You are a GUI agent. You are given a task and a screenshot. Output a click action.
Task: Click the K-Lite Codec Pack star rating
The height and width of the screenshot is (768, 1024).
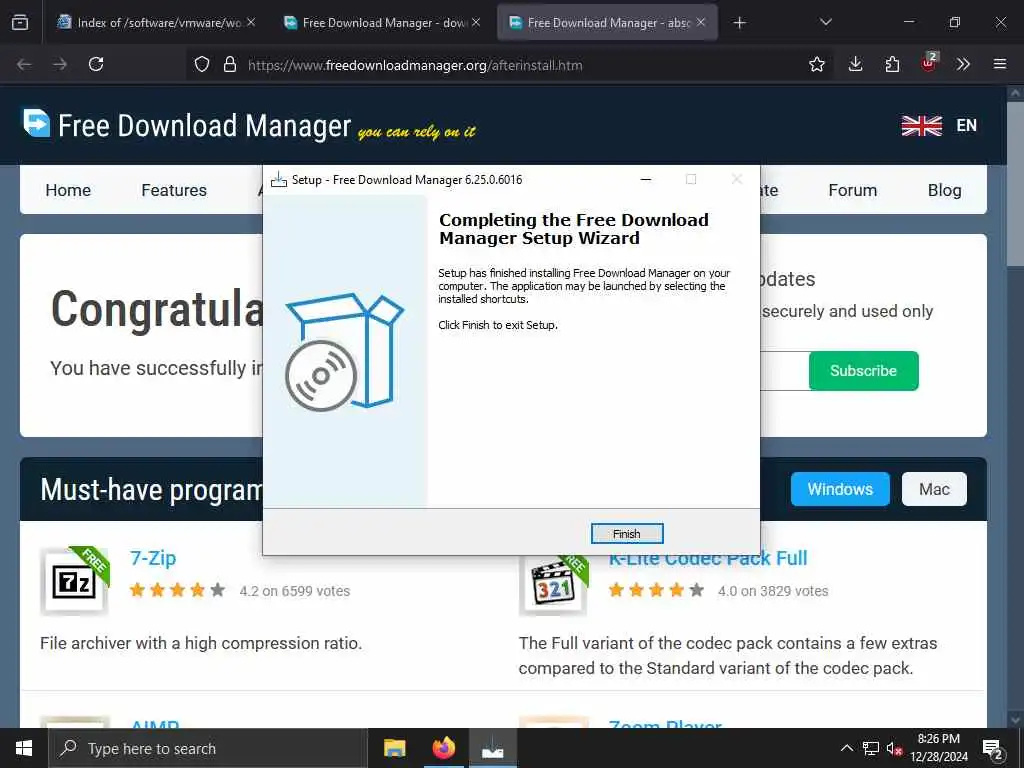coord(656,590)
